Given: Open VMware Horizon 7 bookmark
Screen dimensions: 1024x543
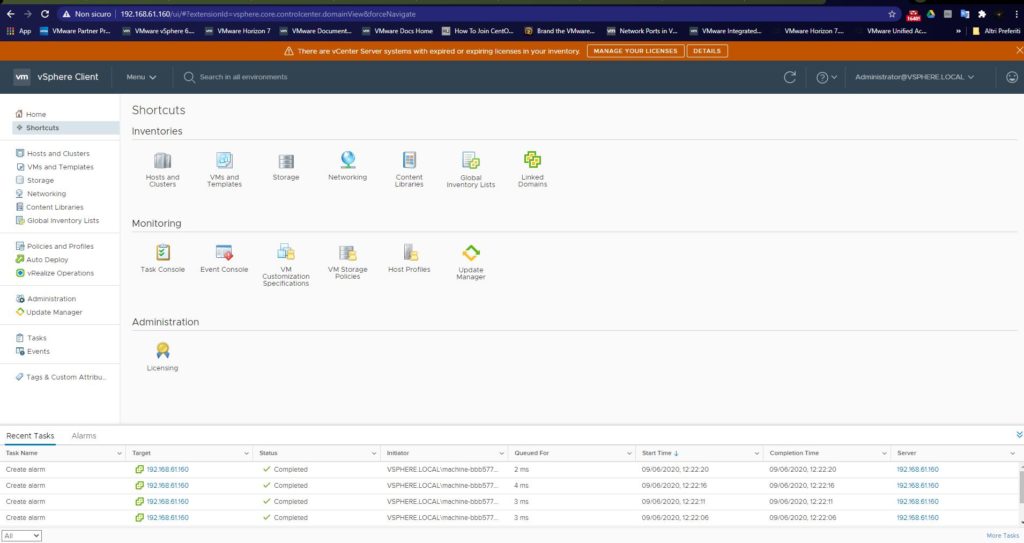Looking at the screenshot, I should pyautogui.click(x=237, y=31).
